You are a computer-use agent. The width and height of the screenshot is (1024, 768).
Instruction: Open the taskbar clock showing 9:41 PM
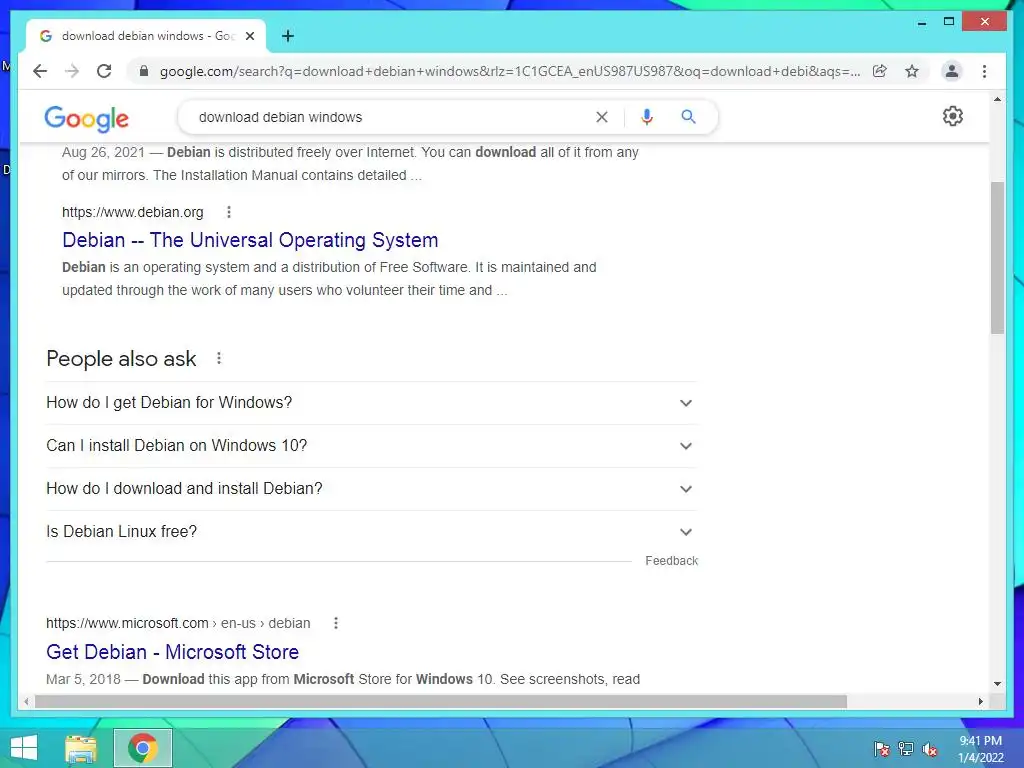[980, 749]
